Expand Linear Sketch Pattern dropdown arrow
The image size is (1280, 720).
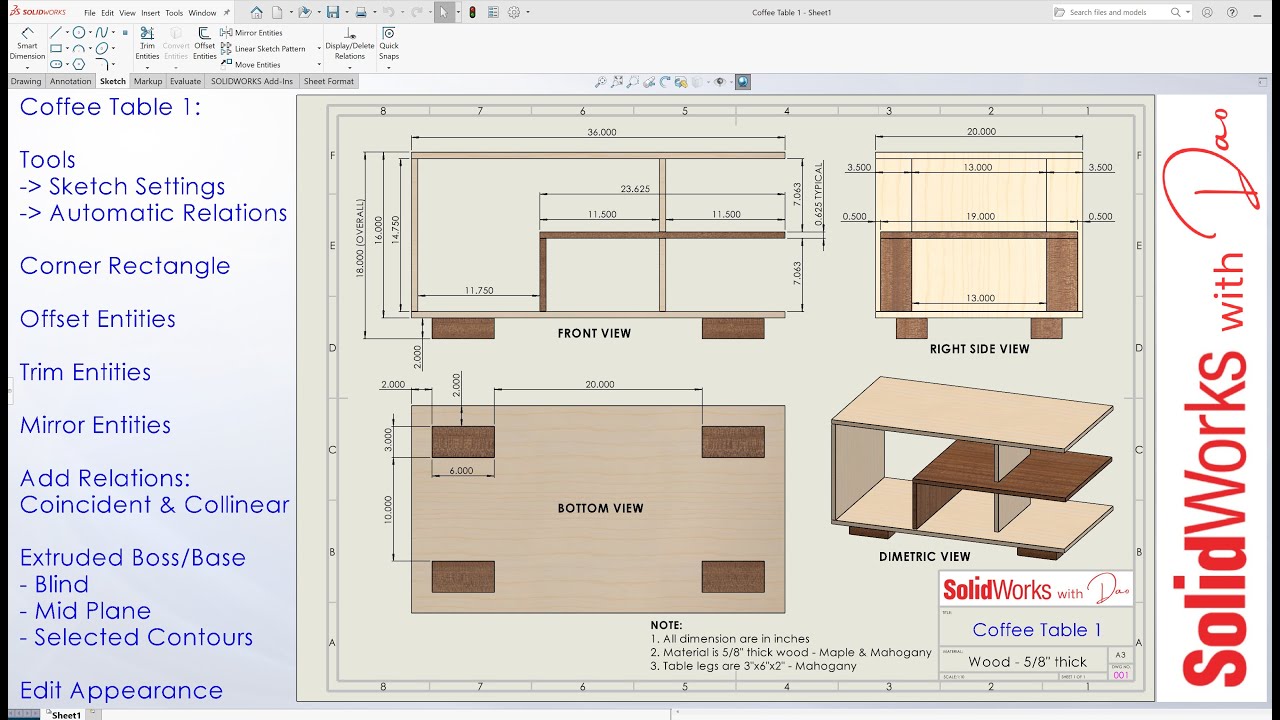(x=319, y=48)
